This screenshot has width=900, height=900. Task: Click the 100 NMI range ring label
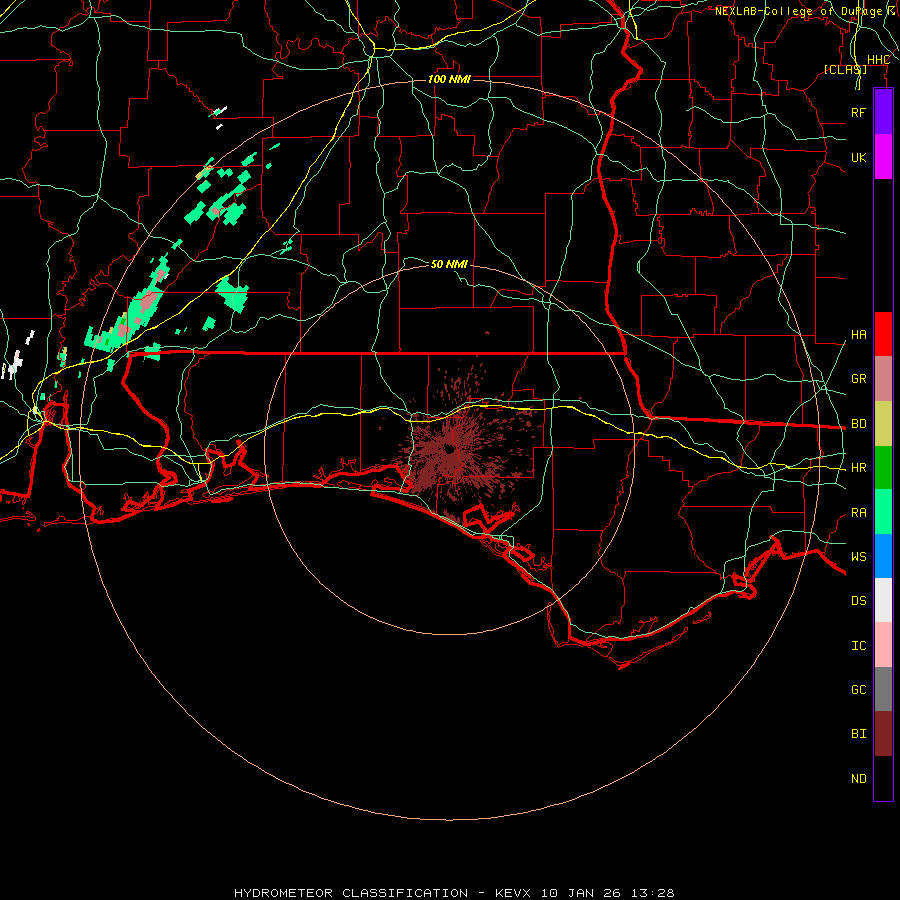(x=449, y=79)
